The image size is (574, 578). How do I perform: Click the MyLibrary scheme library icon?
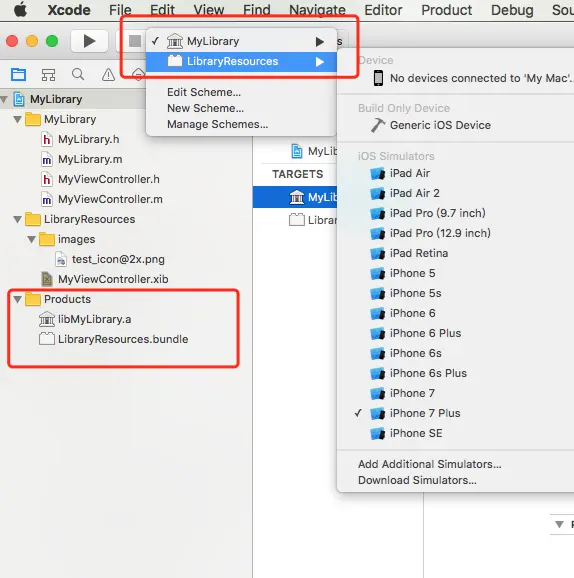[175, 41]
